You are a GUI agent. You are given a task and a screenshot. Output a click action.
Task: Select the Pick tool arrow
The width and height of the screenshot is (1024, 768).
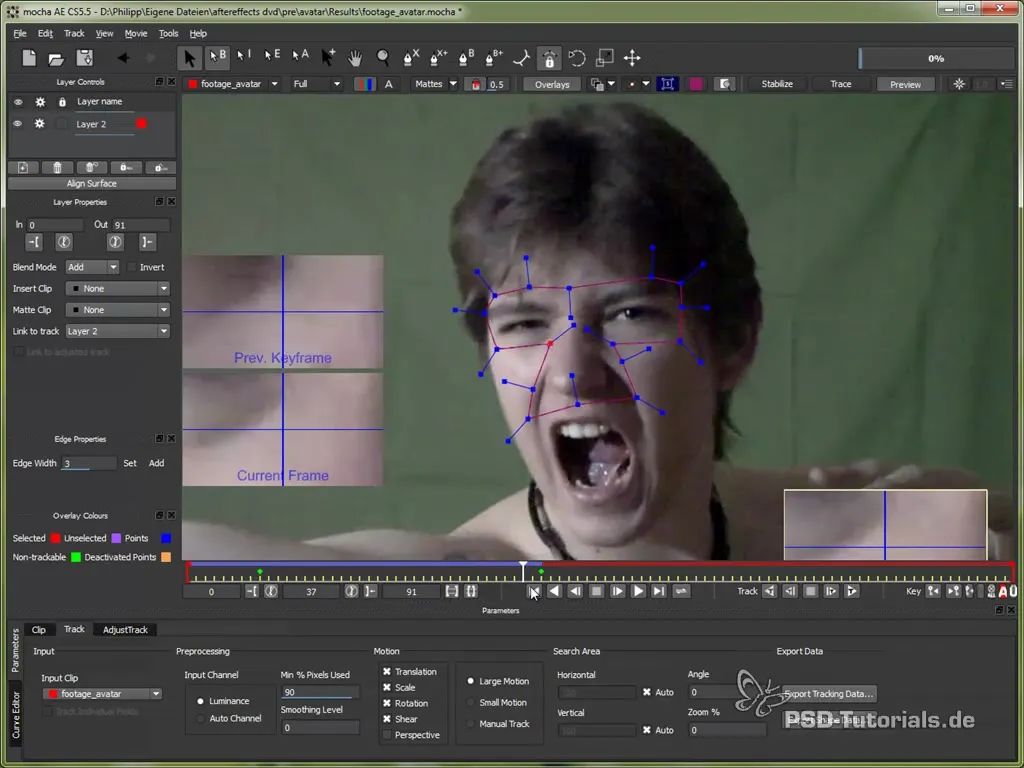[189, 58]
